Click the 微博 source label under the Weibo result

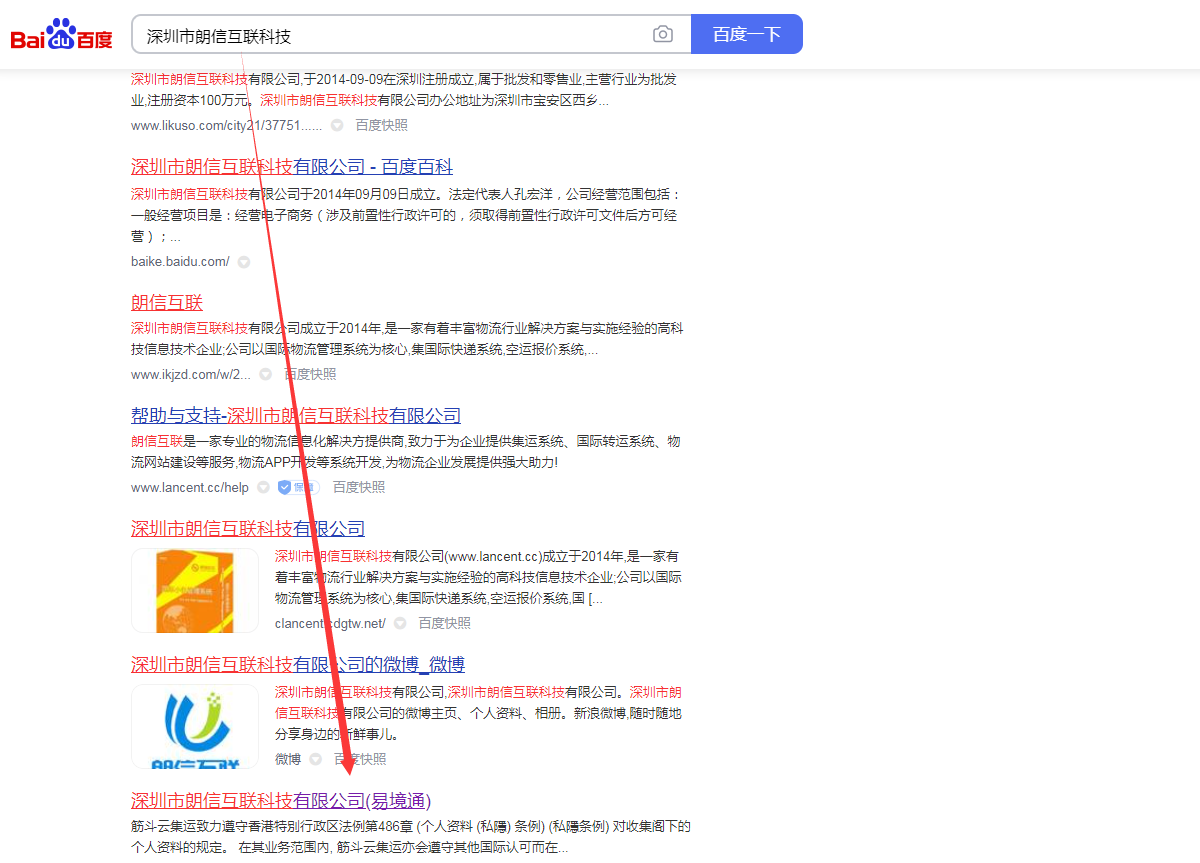288,759
